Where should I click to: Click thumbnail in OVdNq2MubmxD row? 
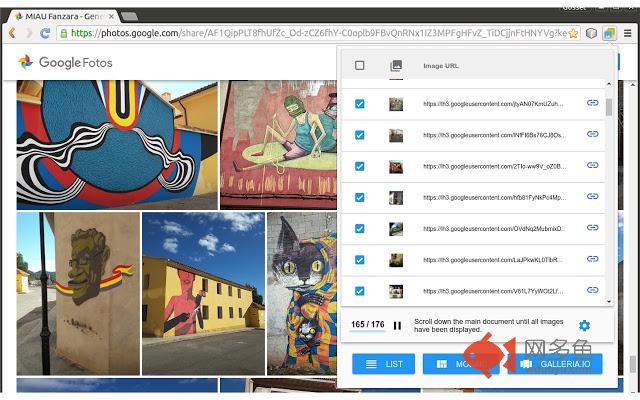coord(396,229)
